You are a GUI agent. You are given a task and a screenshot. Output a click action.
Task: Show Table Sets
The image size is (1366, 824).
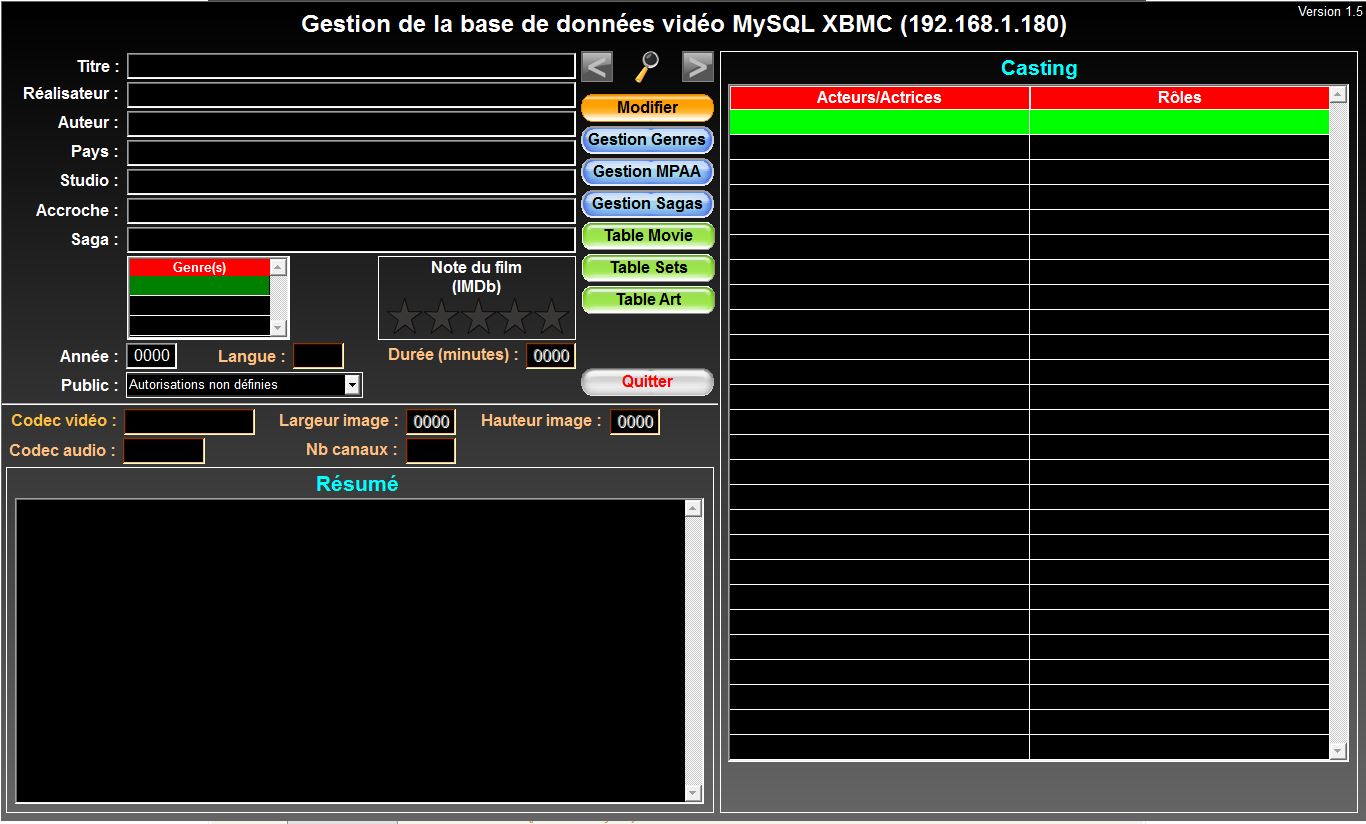pos(648,267)
